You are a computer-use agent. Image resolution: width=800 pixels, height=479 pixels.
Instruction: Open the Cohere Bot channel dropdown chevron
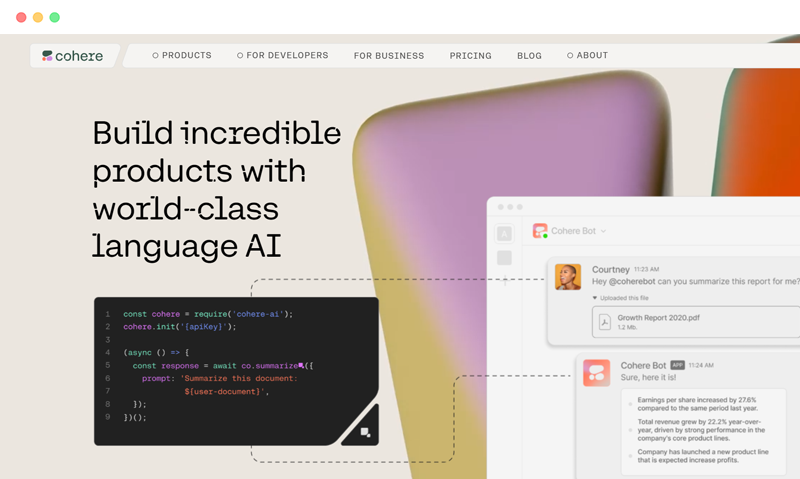[x=603, y=232]
